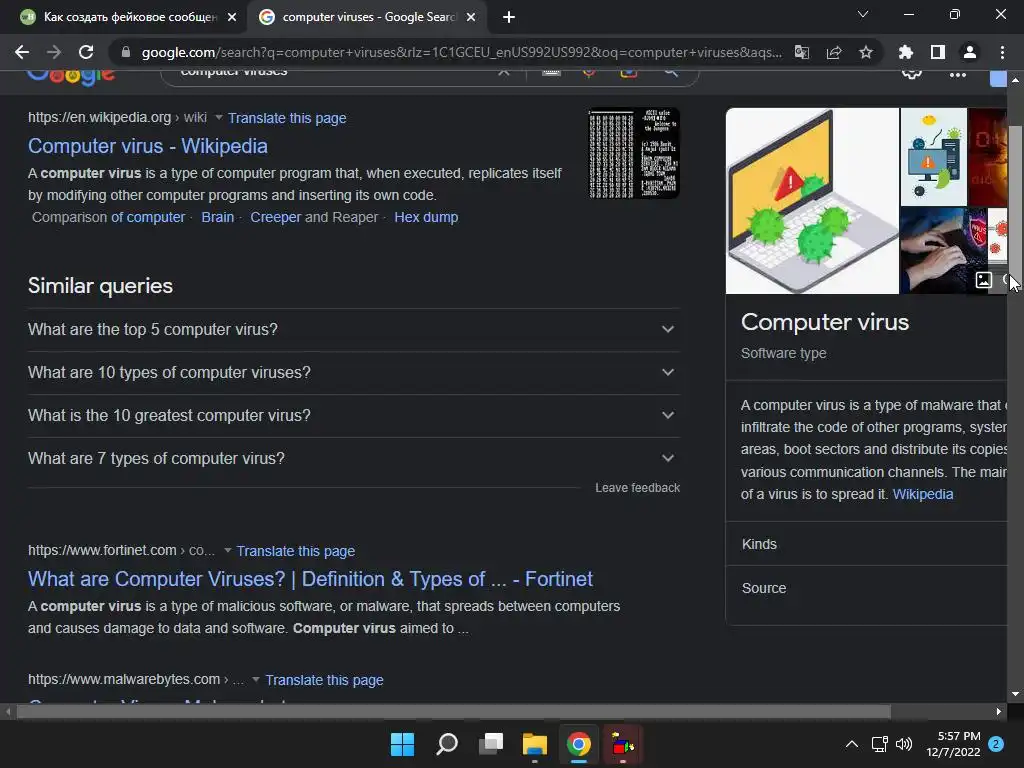Open the monitor warning illustration thumbnail
The image size is (1024, 768).
pos(934,157)
